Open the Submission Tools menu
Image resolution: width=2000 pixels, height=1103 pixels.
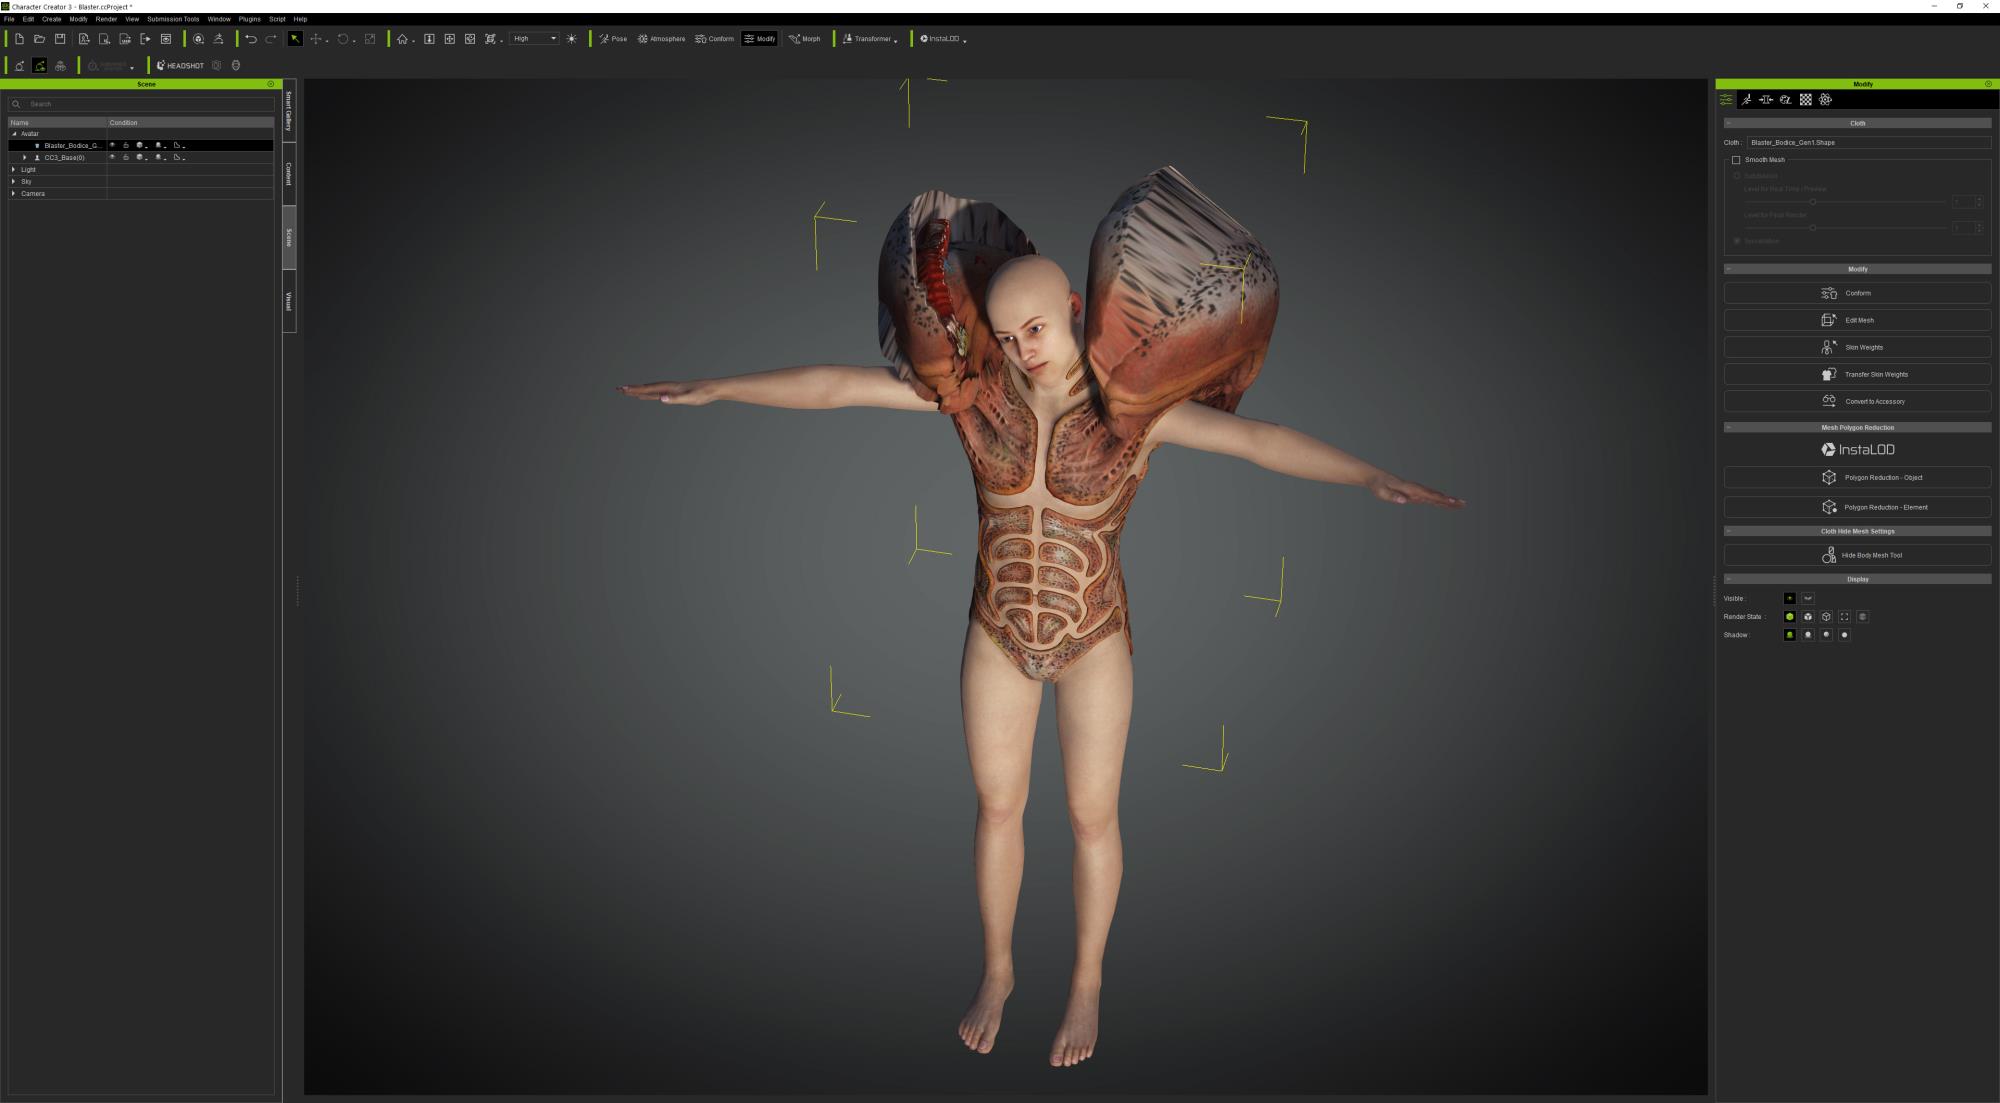pyautogui.click(x=173, y=19)
